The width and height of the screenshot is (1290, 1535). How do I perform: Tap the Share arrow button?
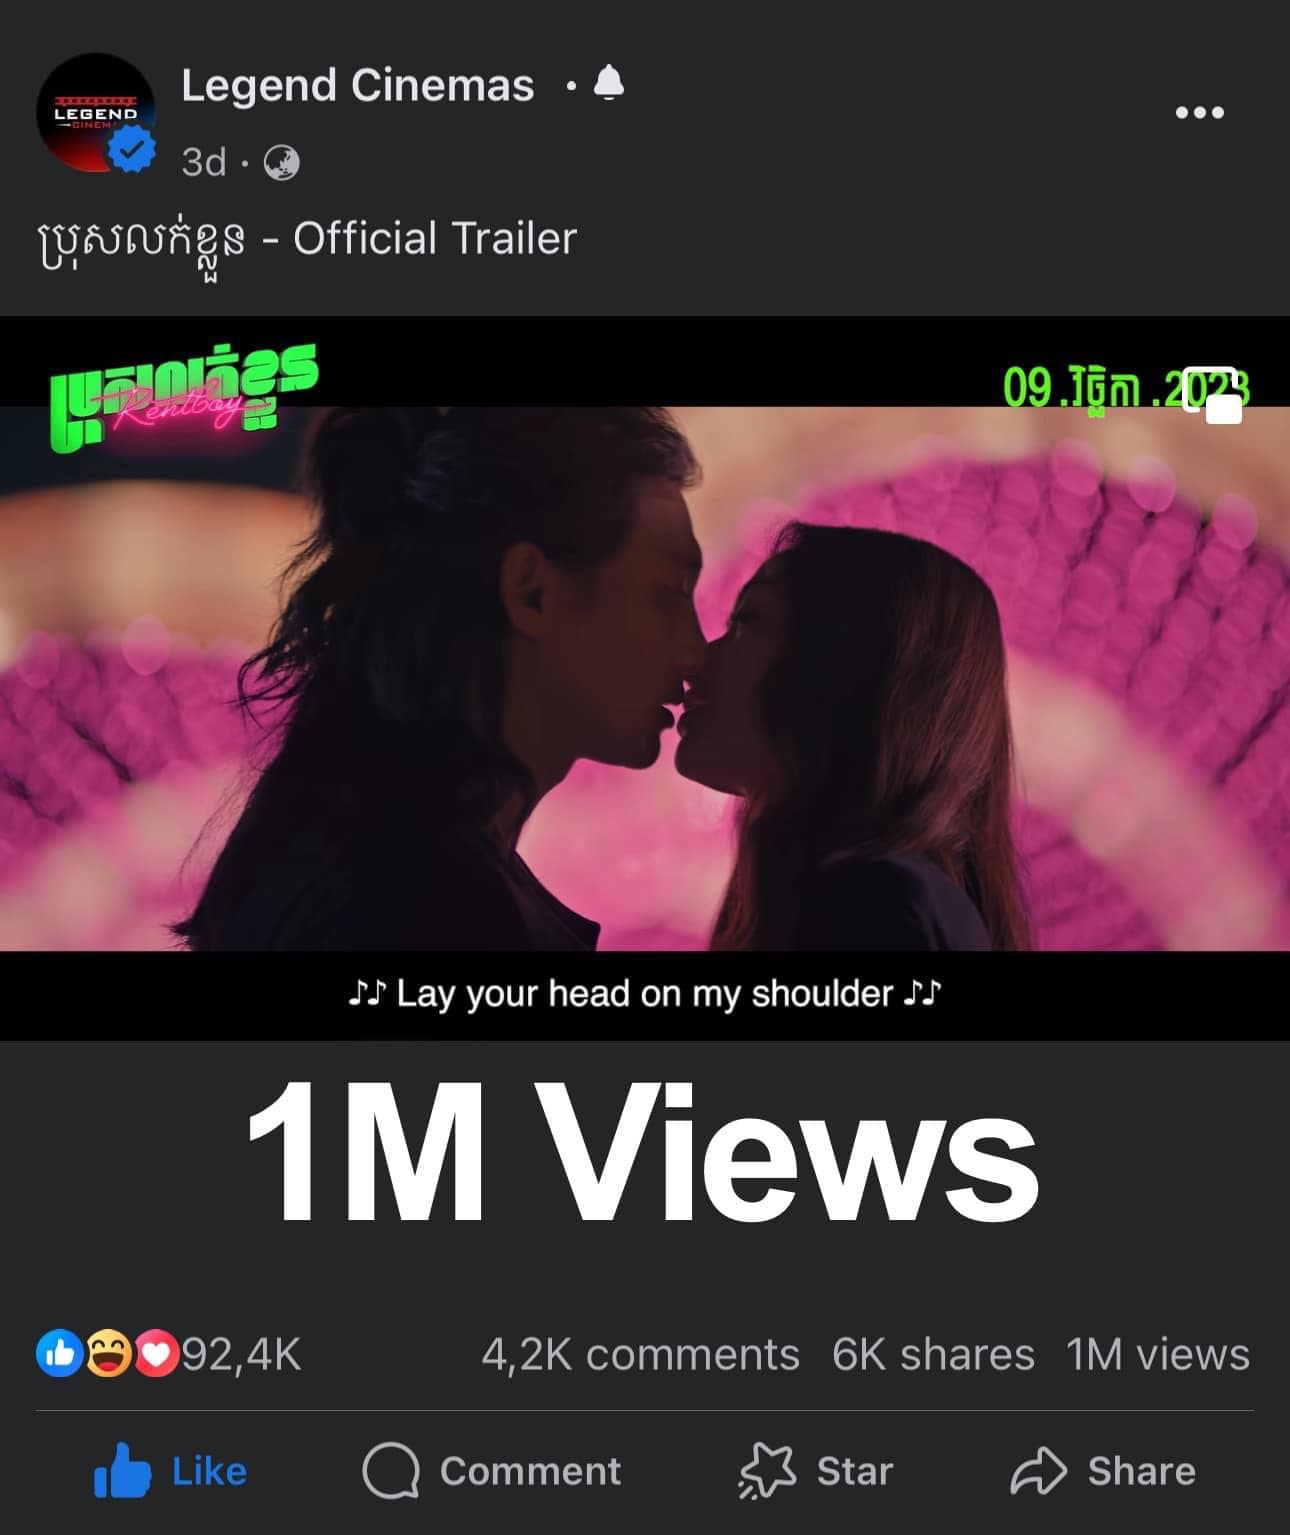pos(1103,1471)
